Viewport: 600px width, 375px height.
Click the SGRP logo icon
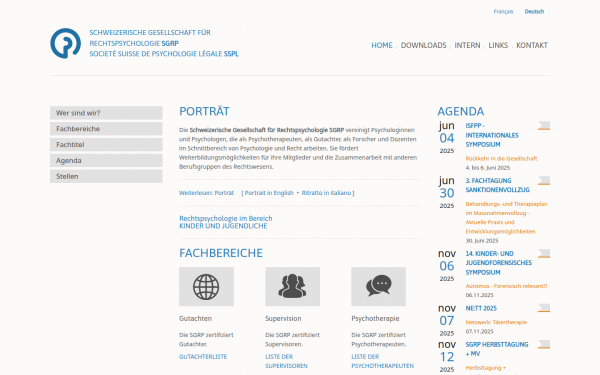[x=65, y=43]
